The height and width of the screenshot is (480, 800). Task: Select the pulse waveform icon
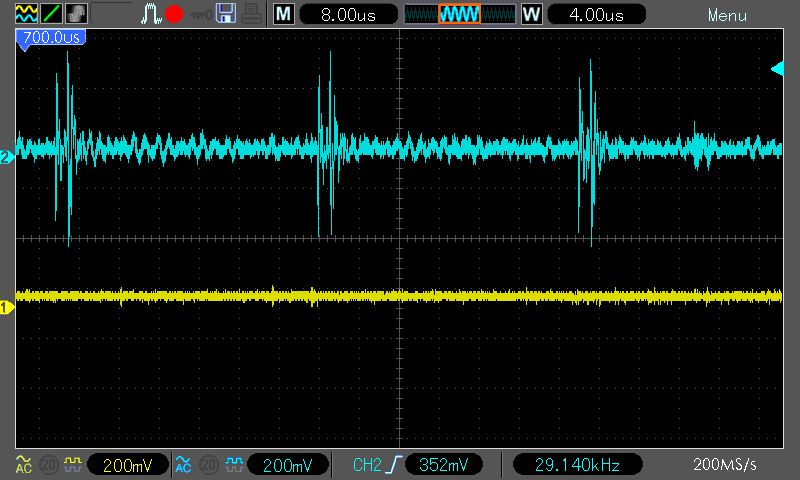click(x=151, y=15)
